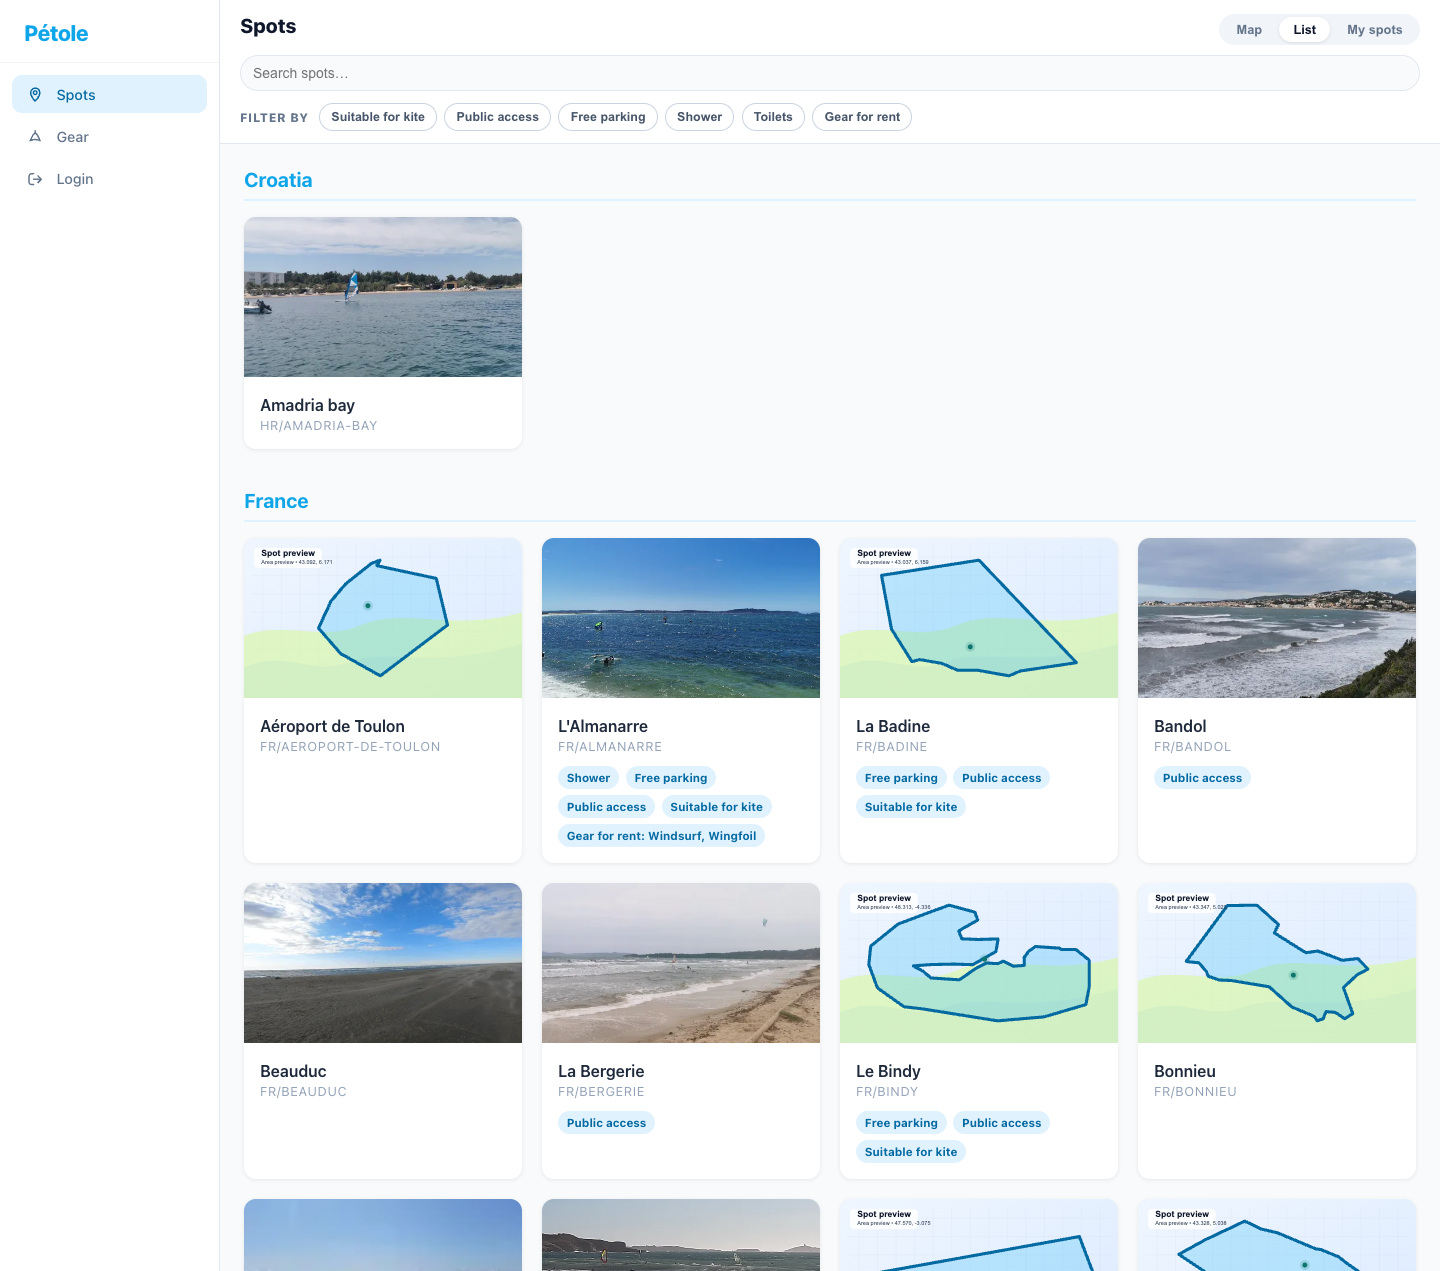The width and height of the screenshot is (1440, 1271).
Task: Toggle the Suitable for kite filter
Action: (x=378, y=117)
